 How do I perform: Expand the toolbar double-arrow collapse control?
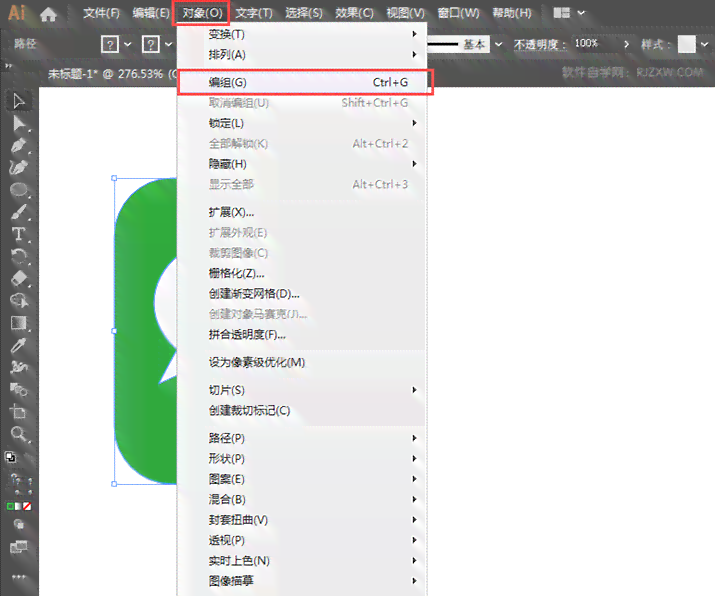[x=8, y=66]
